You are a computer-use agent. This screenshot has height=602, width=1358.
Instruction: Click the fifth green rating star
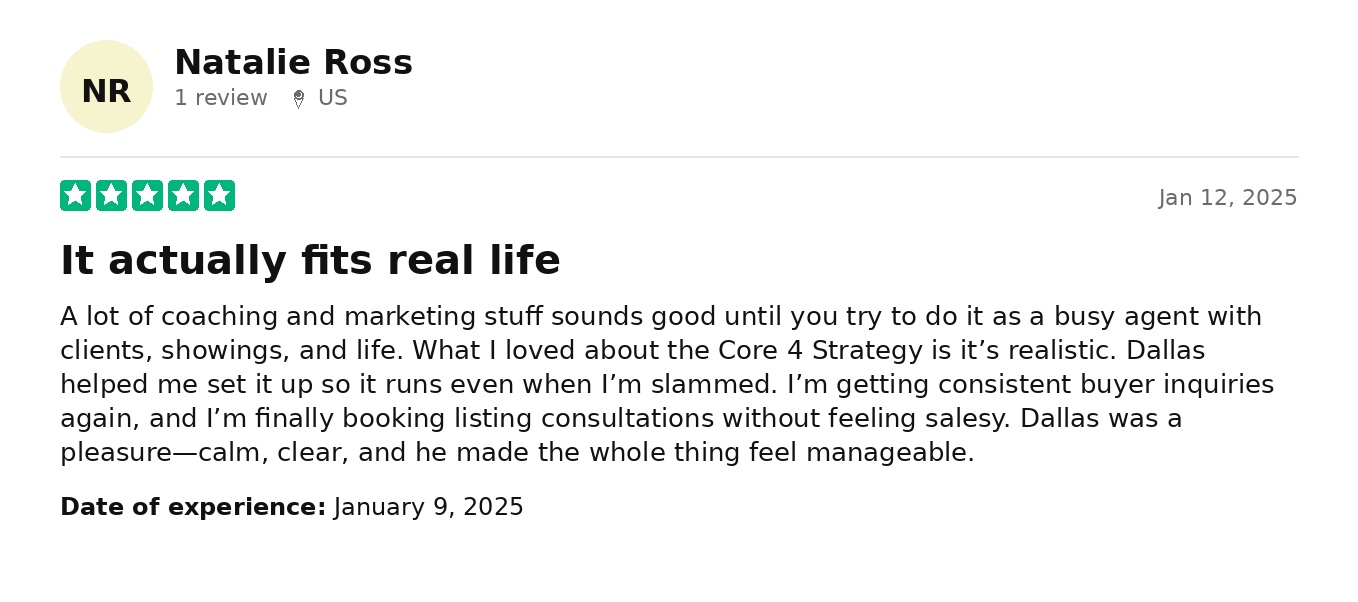point(219,196)
